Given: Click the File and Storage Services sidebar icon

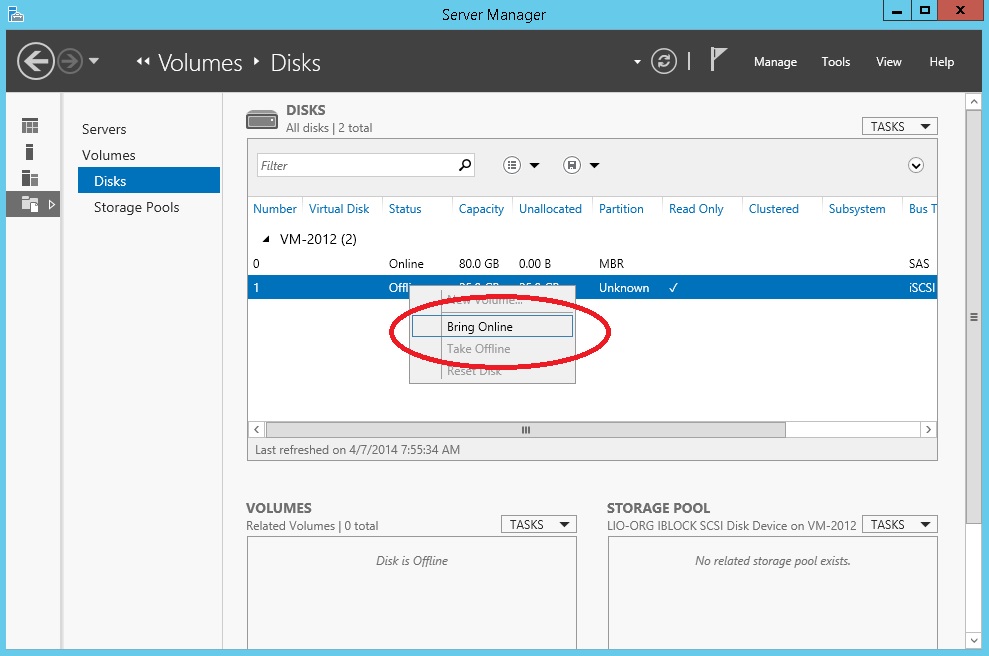Looking at the screenshot, I should click(30, 205).
